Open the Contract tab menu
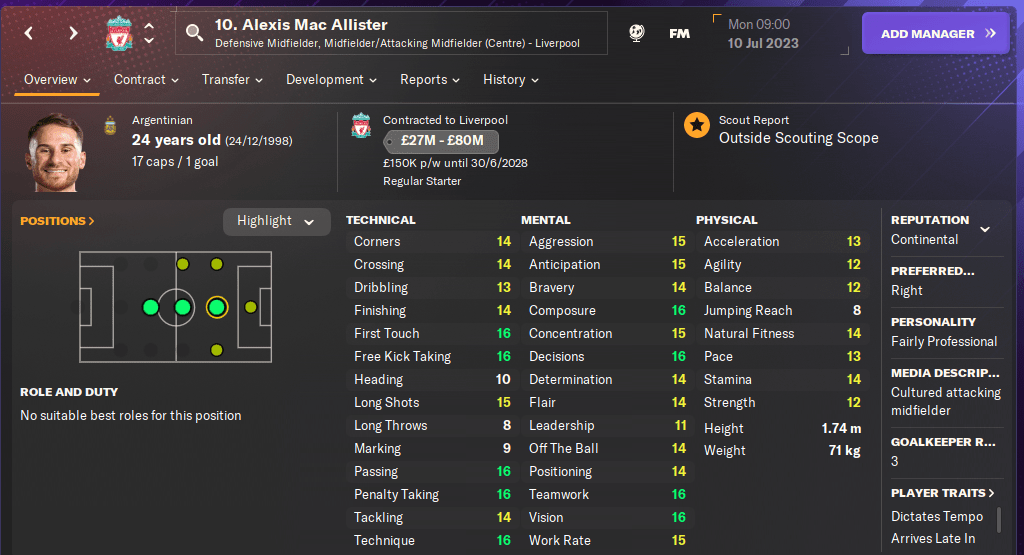This screenshot has width=1024, height=555. [x=146, y=79]
